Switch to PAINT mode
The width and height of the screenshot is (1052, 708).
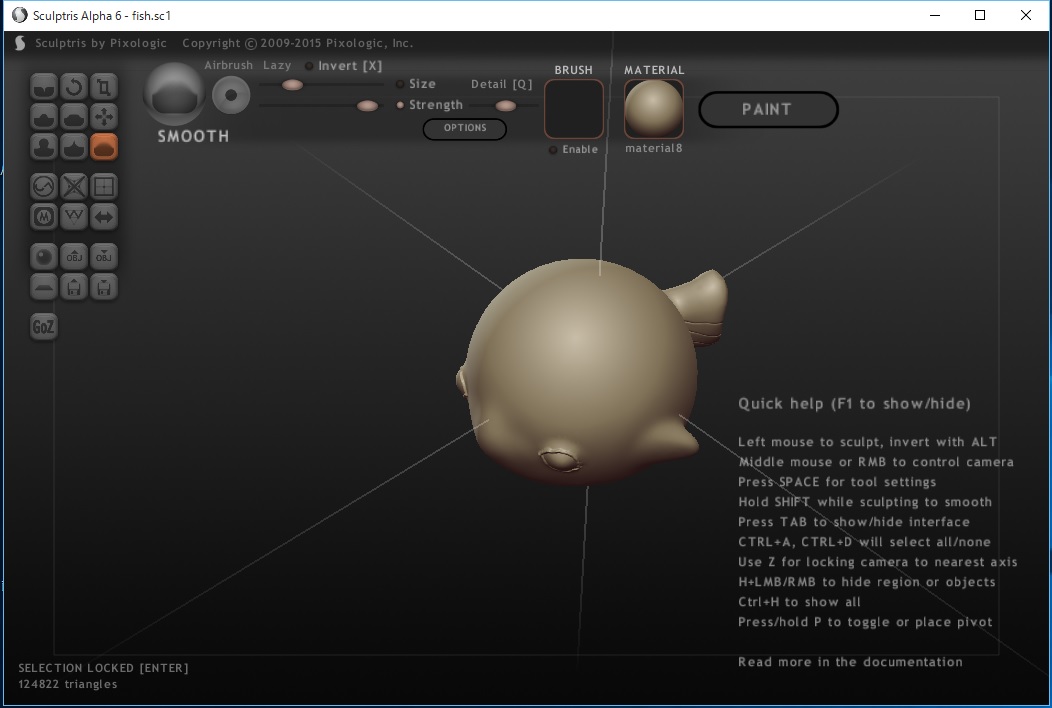tap(767, 110)
